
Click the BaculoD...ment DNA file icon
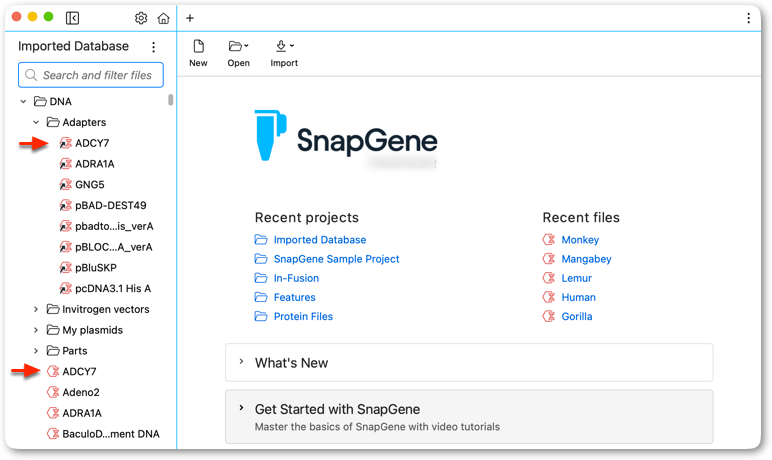coord(53,433)
